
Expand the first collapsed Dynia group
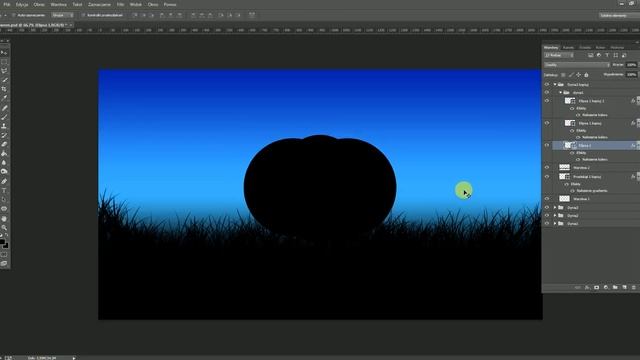555,208
